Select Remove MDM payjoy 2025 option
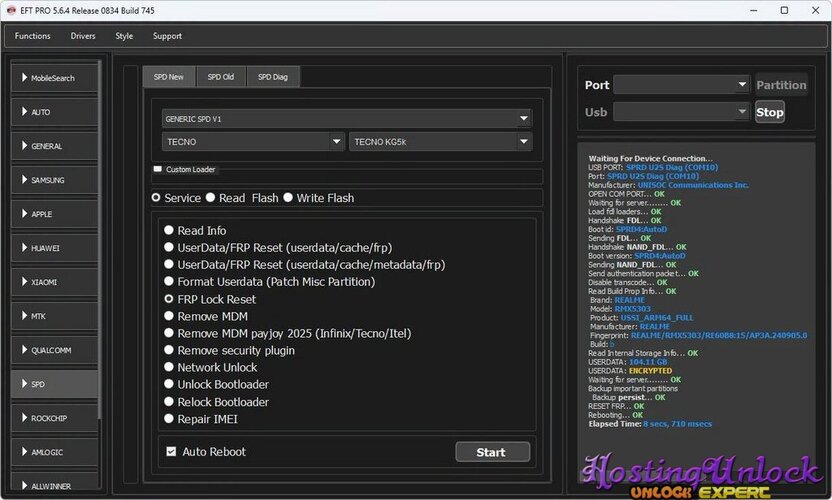 tap(169, 333)
